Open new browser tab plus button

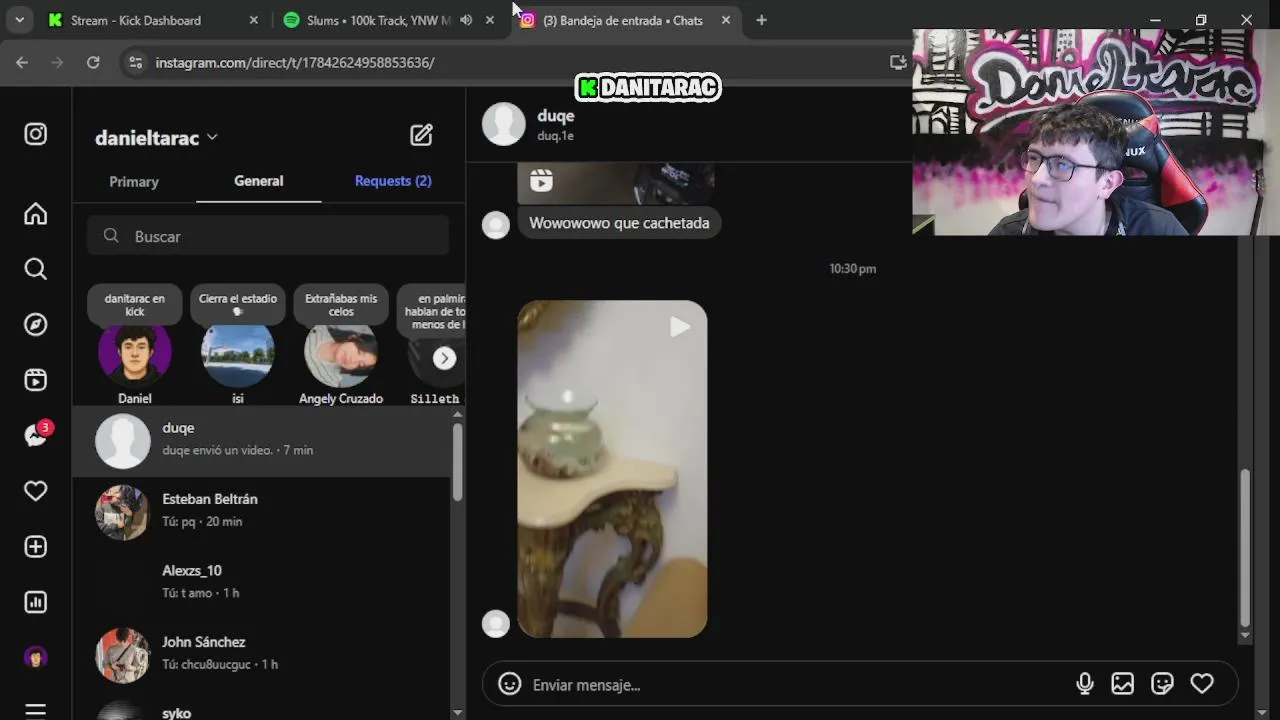(761, 20)
